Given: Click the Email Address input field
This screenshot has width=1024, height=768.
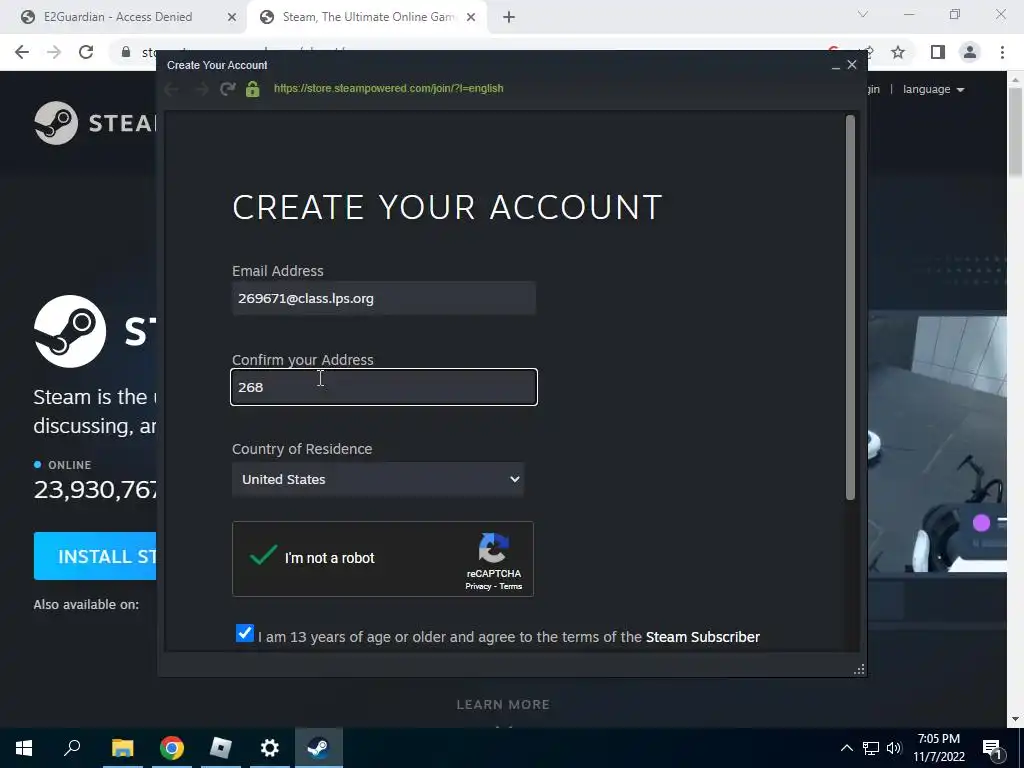Looking at the screenshot, I should point(384,298).
